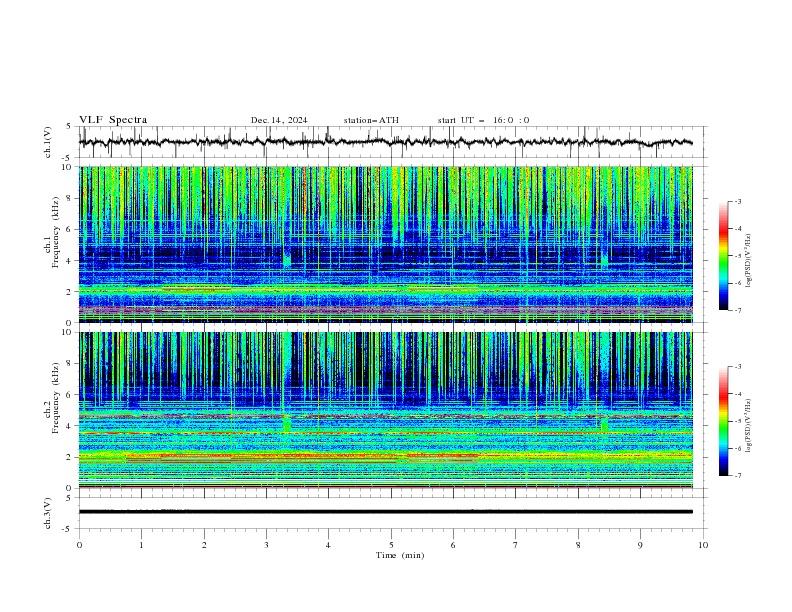
Task: Click the "2" kHz tick of ch.2 spectrogram
Action: coord(70,457)
